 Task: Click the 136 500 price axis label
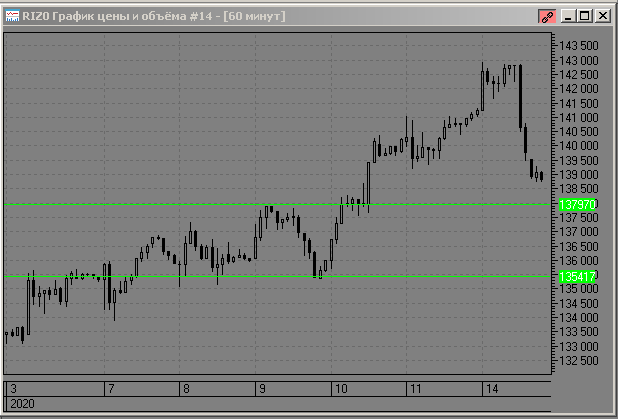[579, 246]
